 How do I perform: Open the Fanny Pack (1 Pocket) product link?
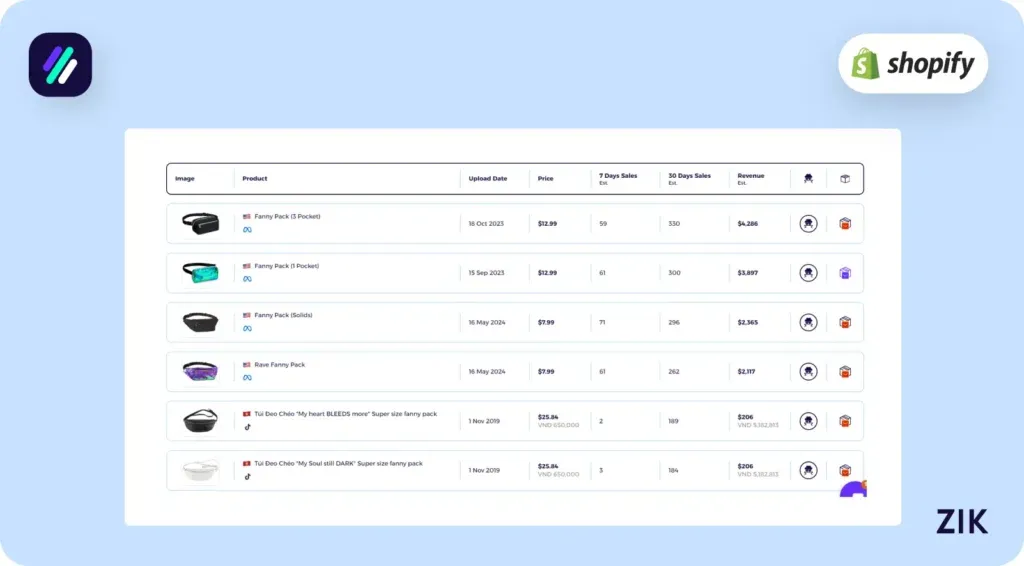(x=287, y=266)
